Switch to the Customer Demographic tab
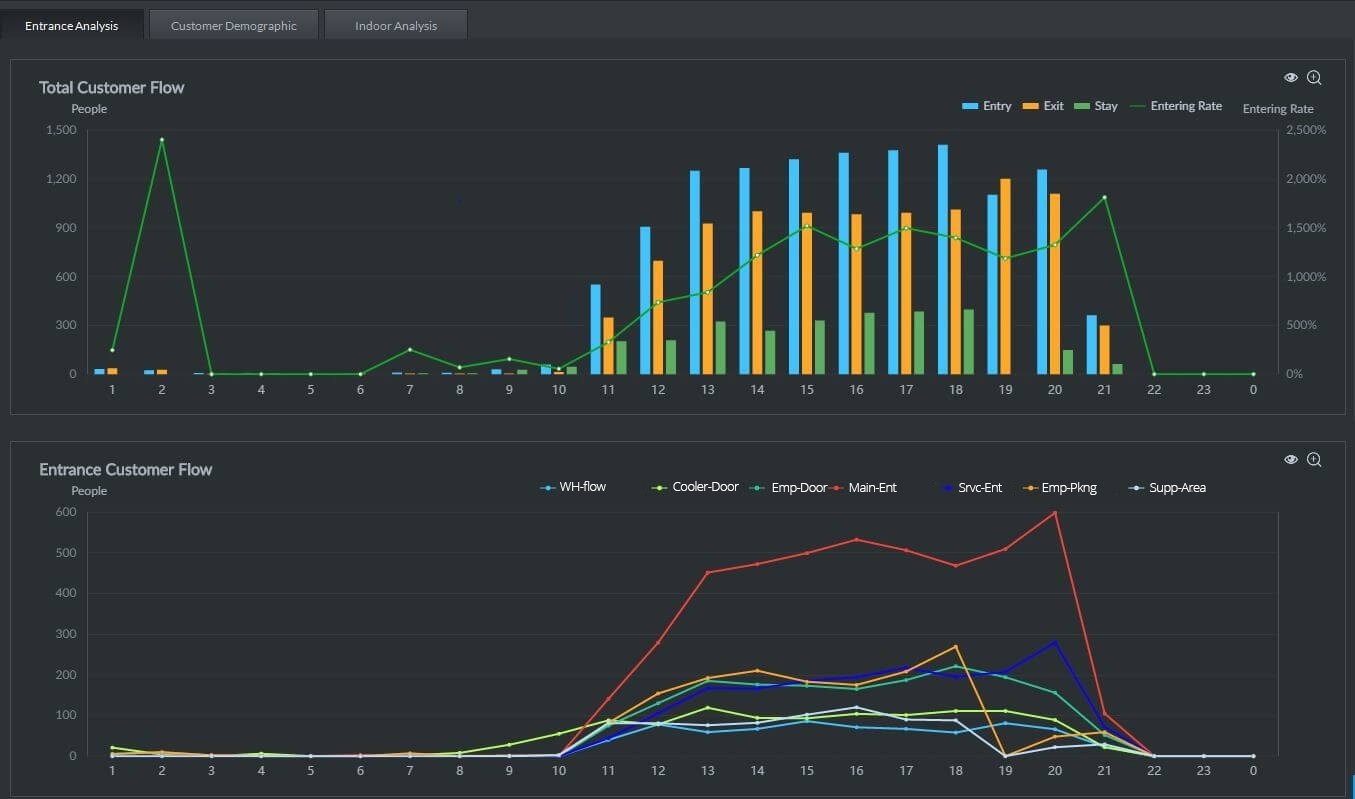This screenshot has width=1355, height=799. (x=233, y=24)
